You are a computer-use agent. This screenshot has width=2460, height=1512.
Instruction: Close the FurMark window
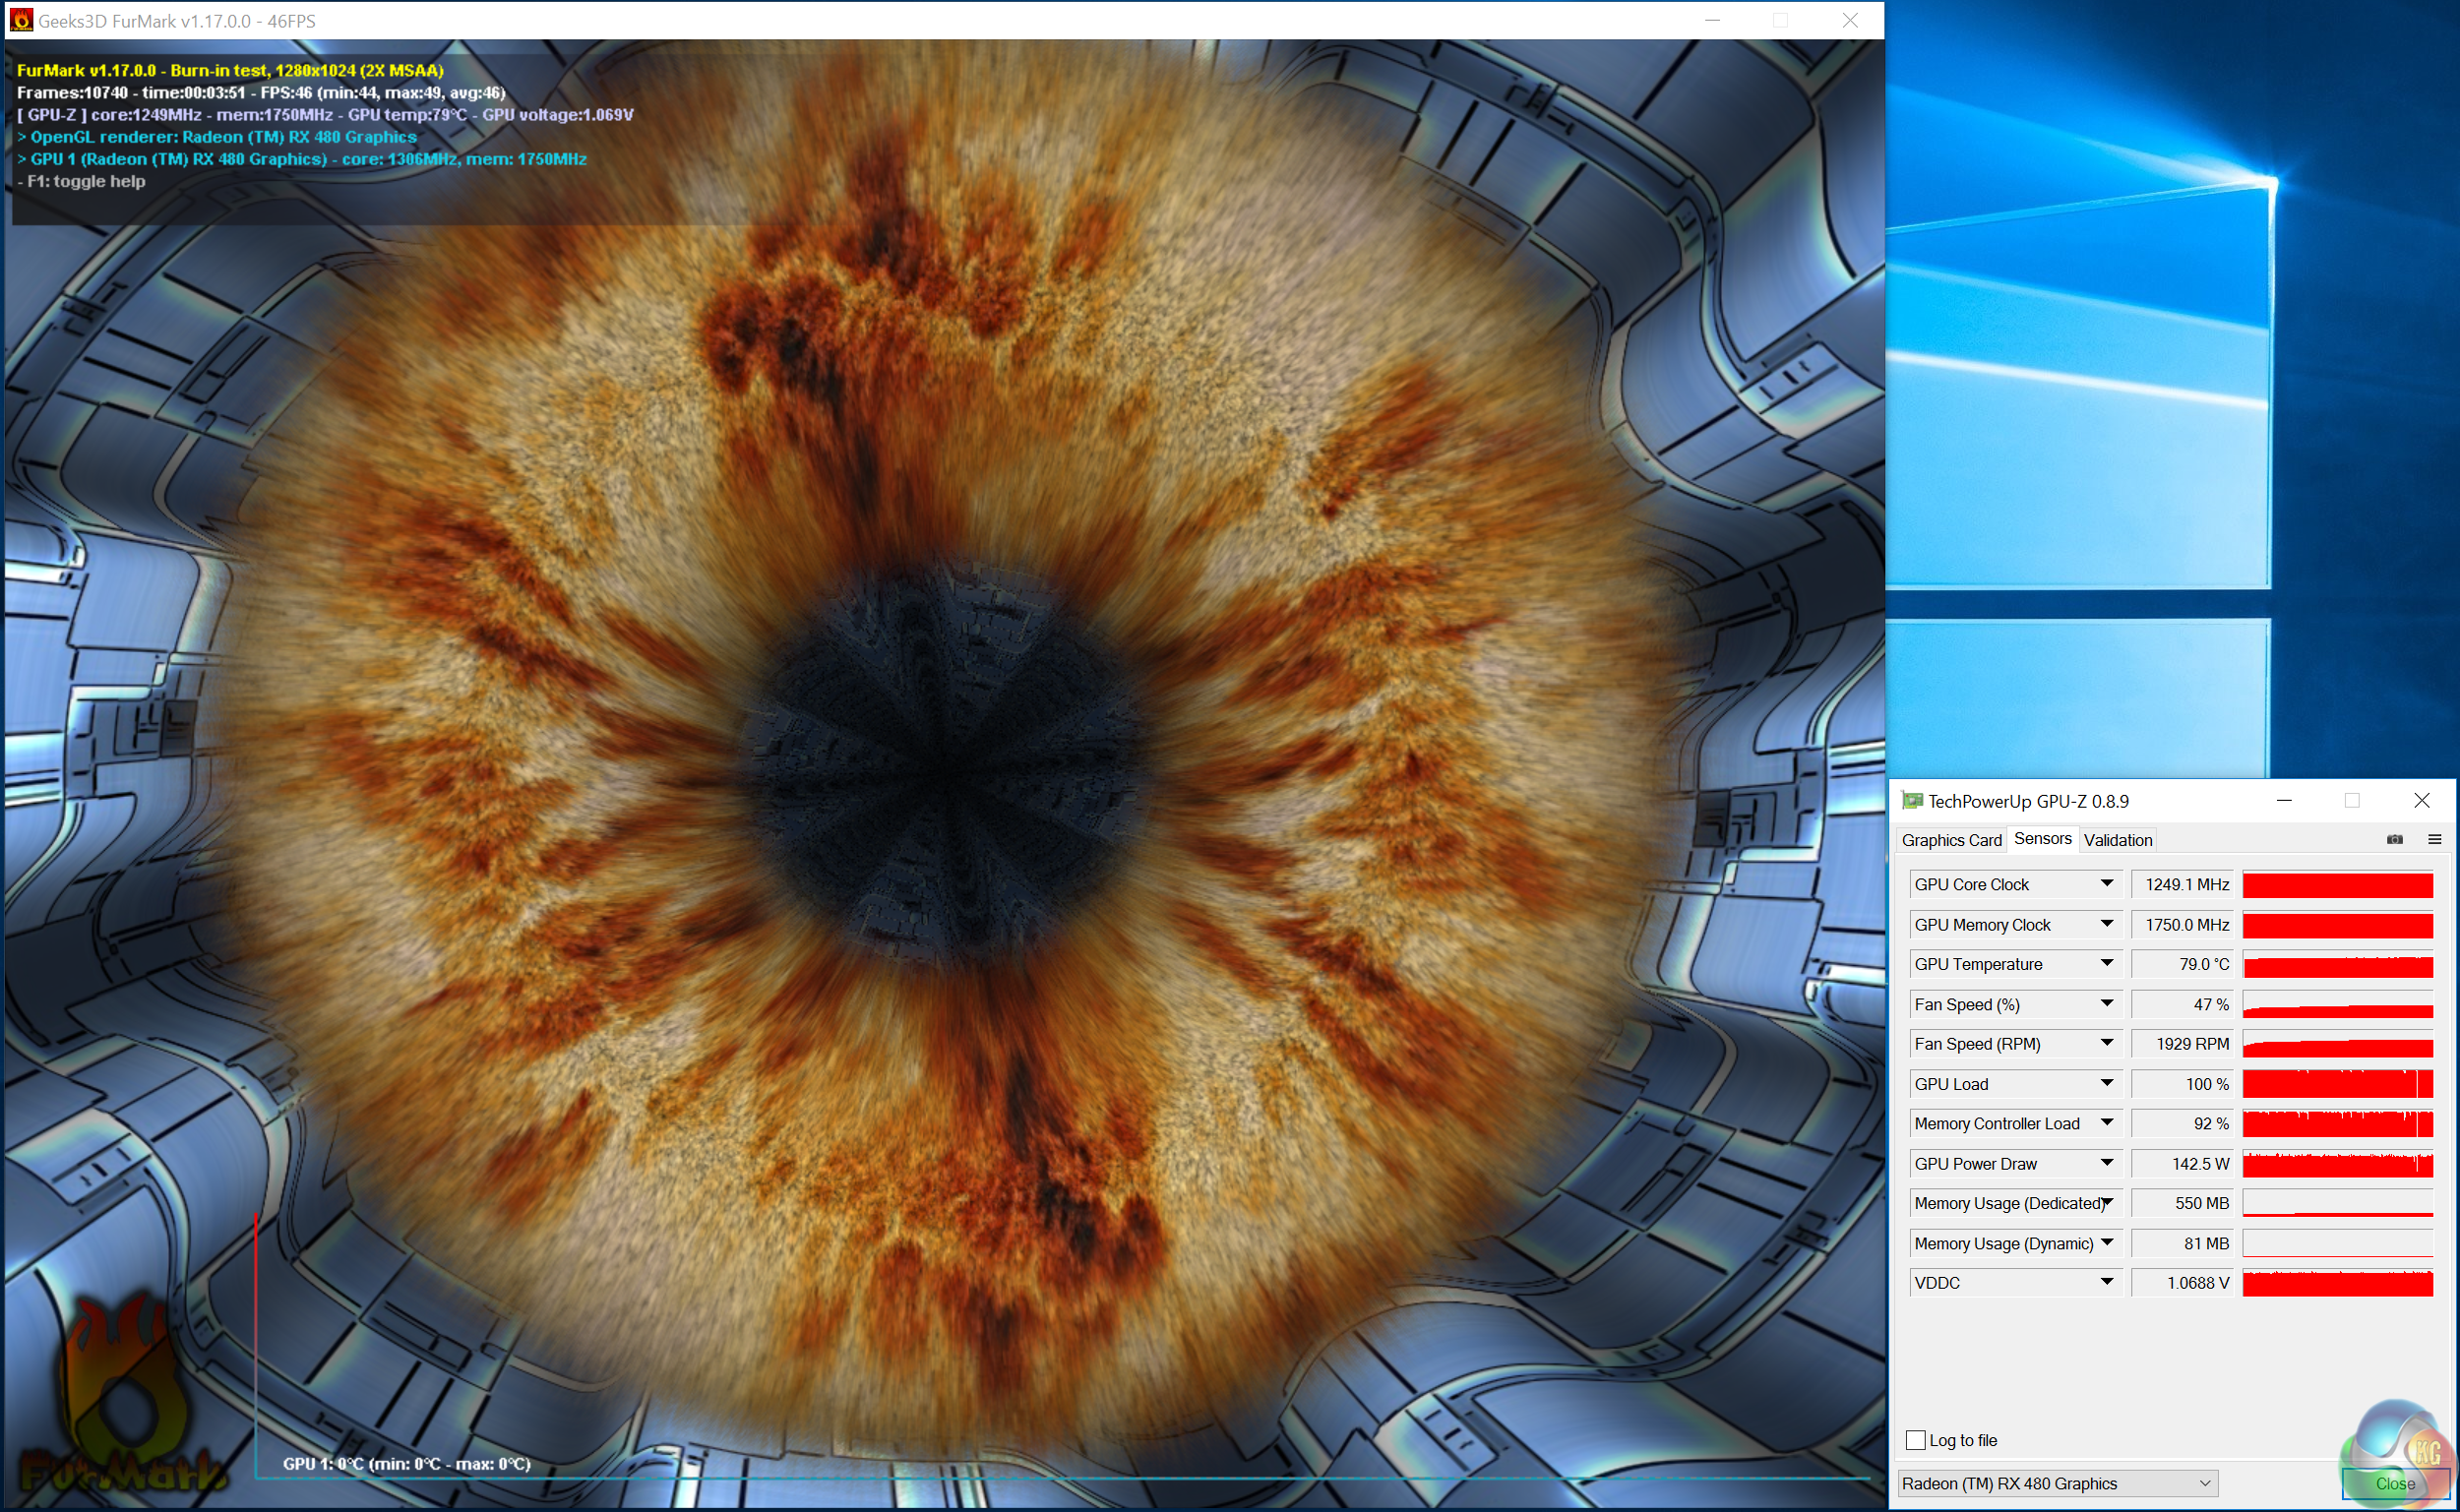pyautogui.click(x=1850, y=20)
